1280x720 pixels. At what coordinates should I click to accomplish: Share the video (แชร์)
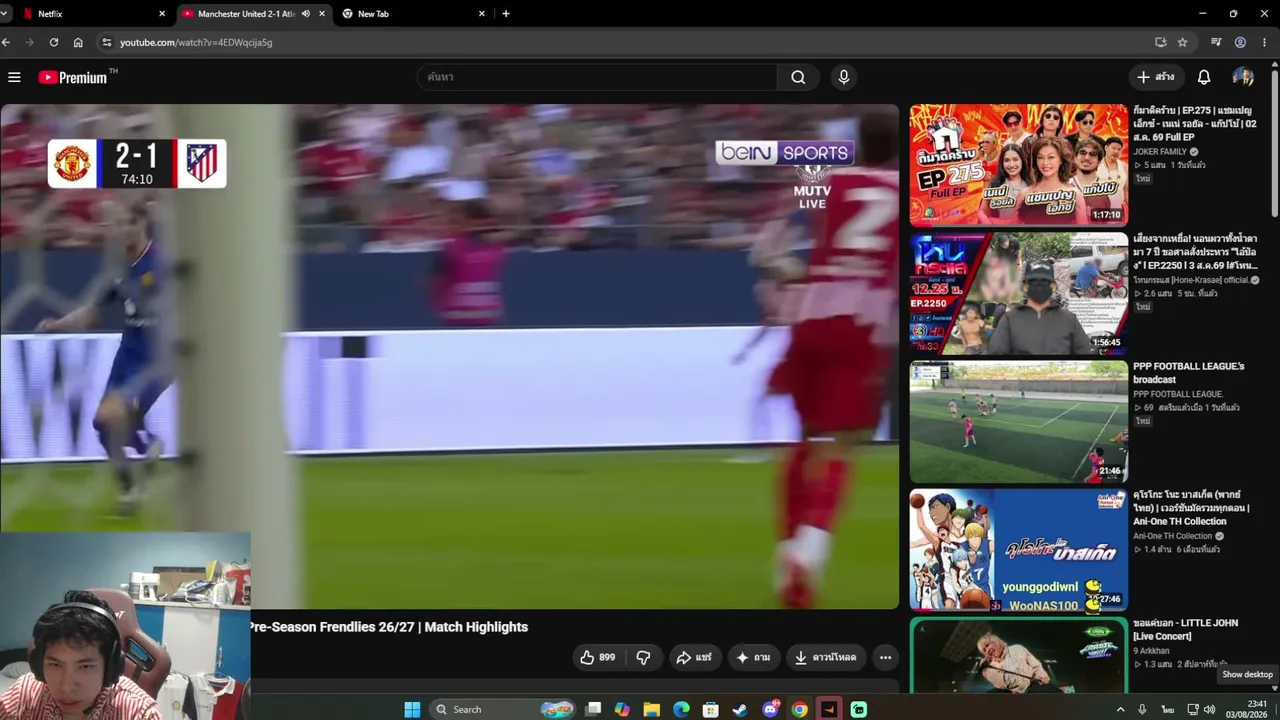(693, 657)
